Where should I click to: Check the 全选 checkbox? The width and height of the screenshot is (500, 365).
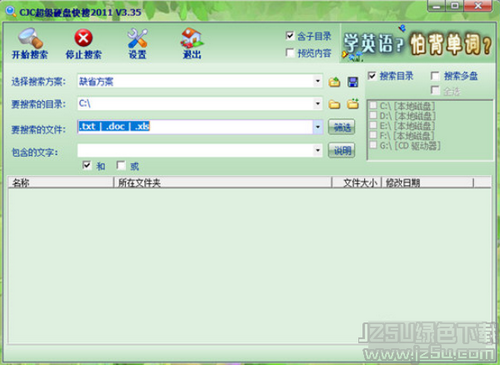click(x=435, y=90)
